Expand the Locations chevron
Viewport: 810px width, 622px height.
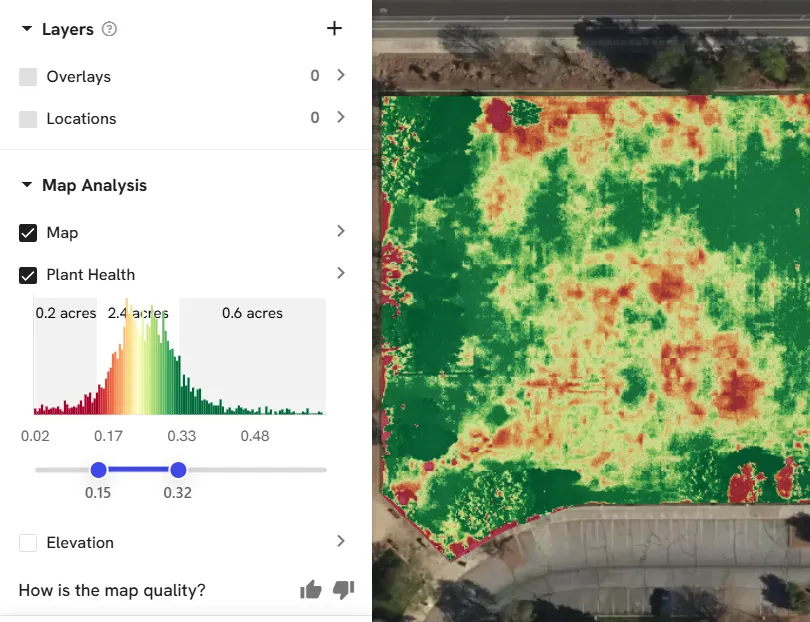pos(340,117)
